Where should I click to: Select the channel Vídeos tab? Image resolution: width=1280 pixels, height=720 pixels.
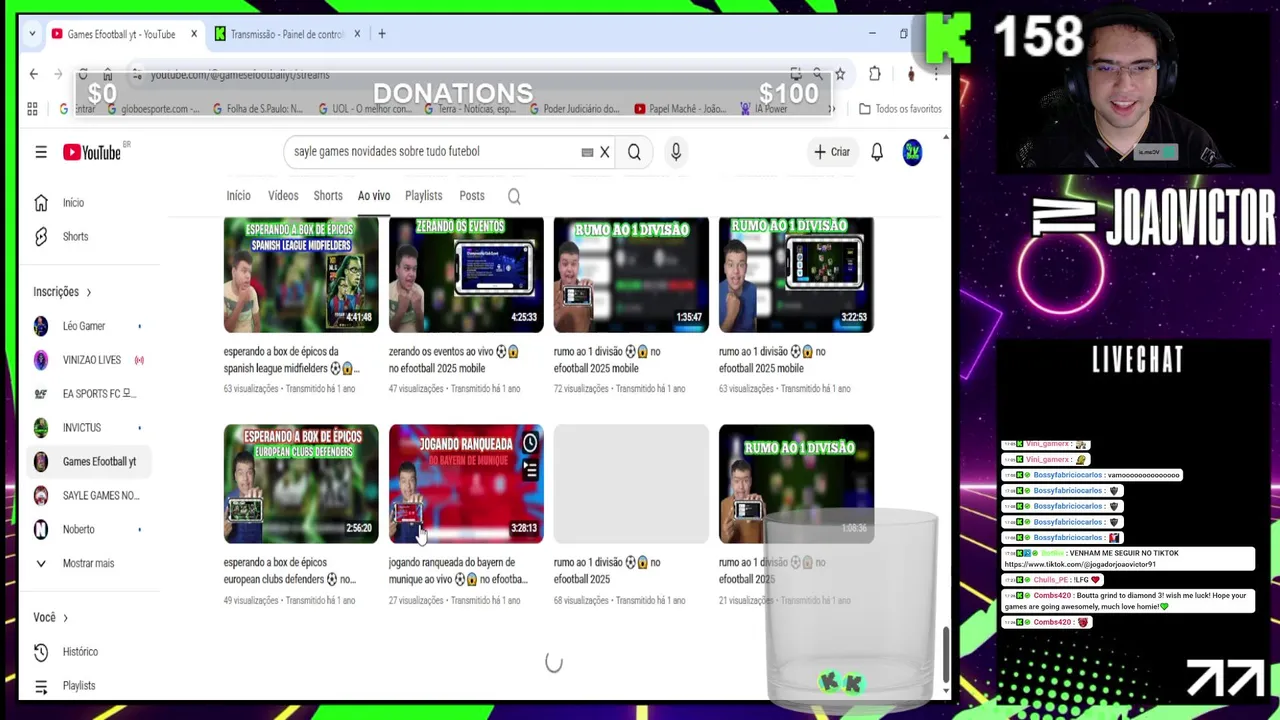click(x=283, y=196)
